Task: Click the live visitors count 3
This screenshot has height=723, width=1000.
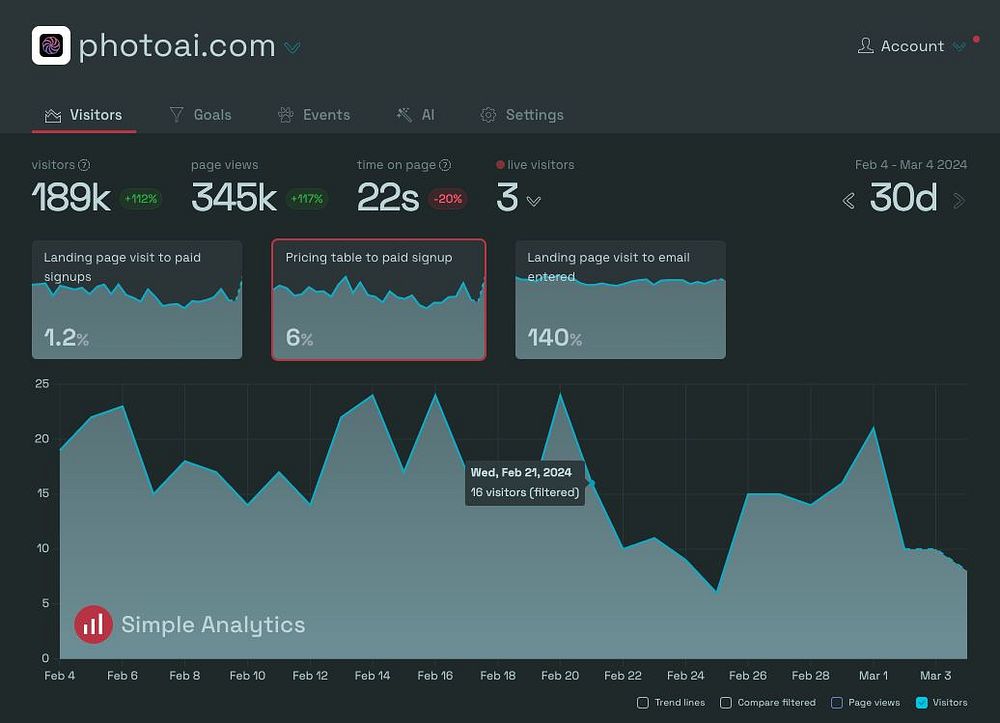Action: pos(507,198)
